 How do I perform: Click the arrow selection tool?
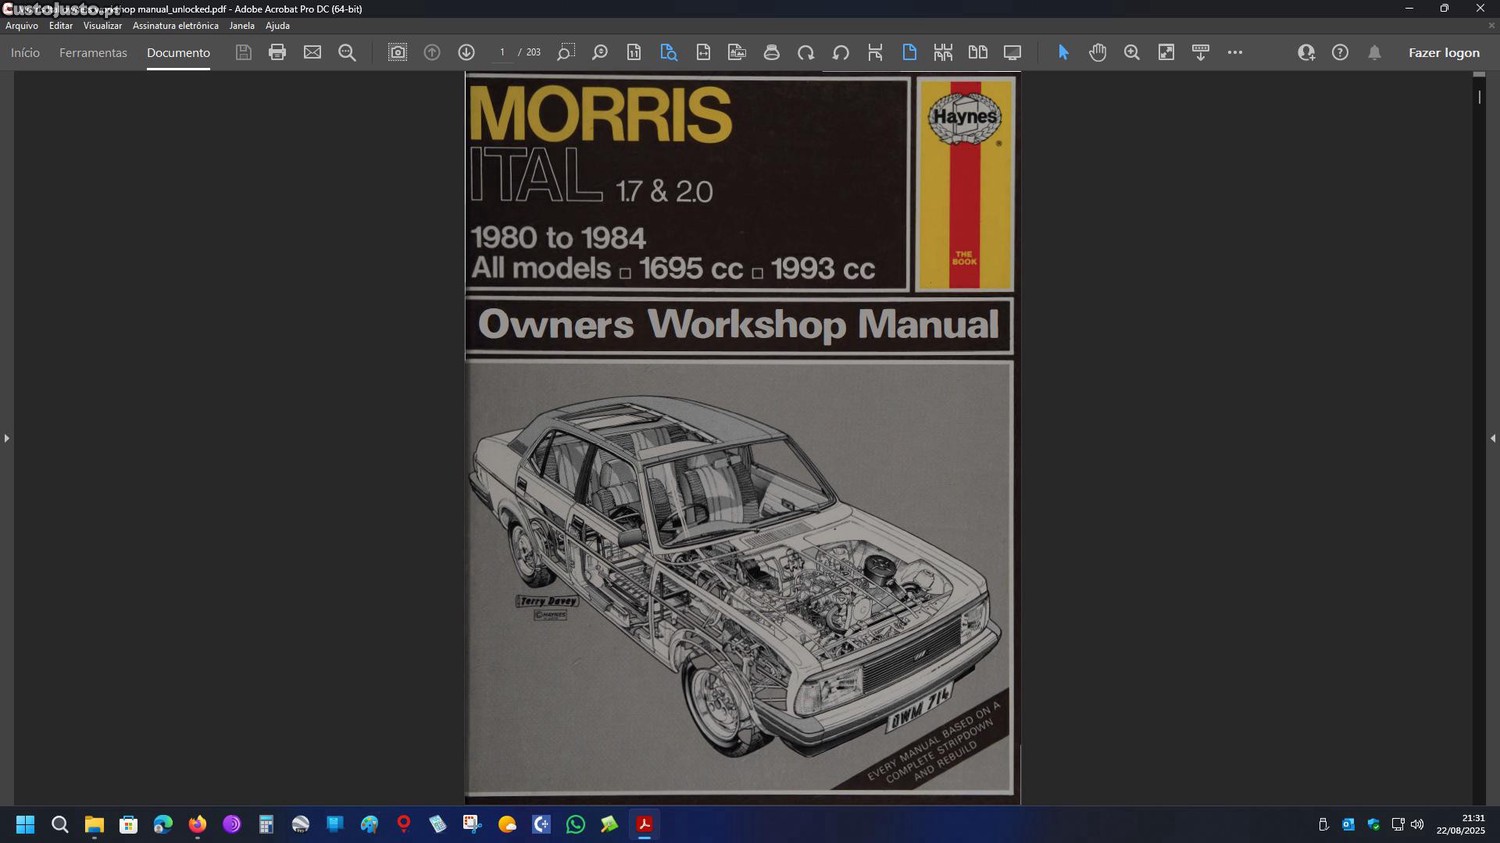pos(1063,52)
